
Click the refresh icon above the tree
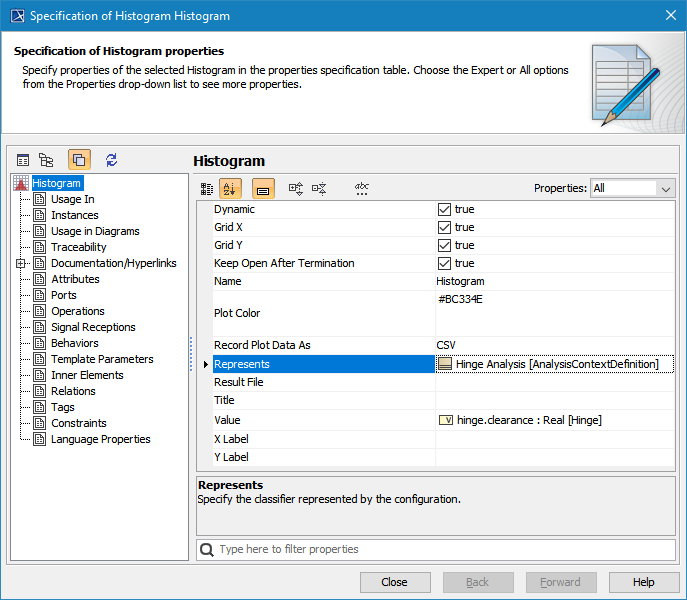click(111, 160)
